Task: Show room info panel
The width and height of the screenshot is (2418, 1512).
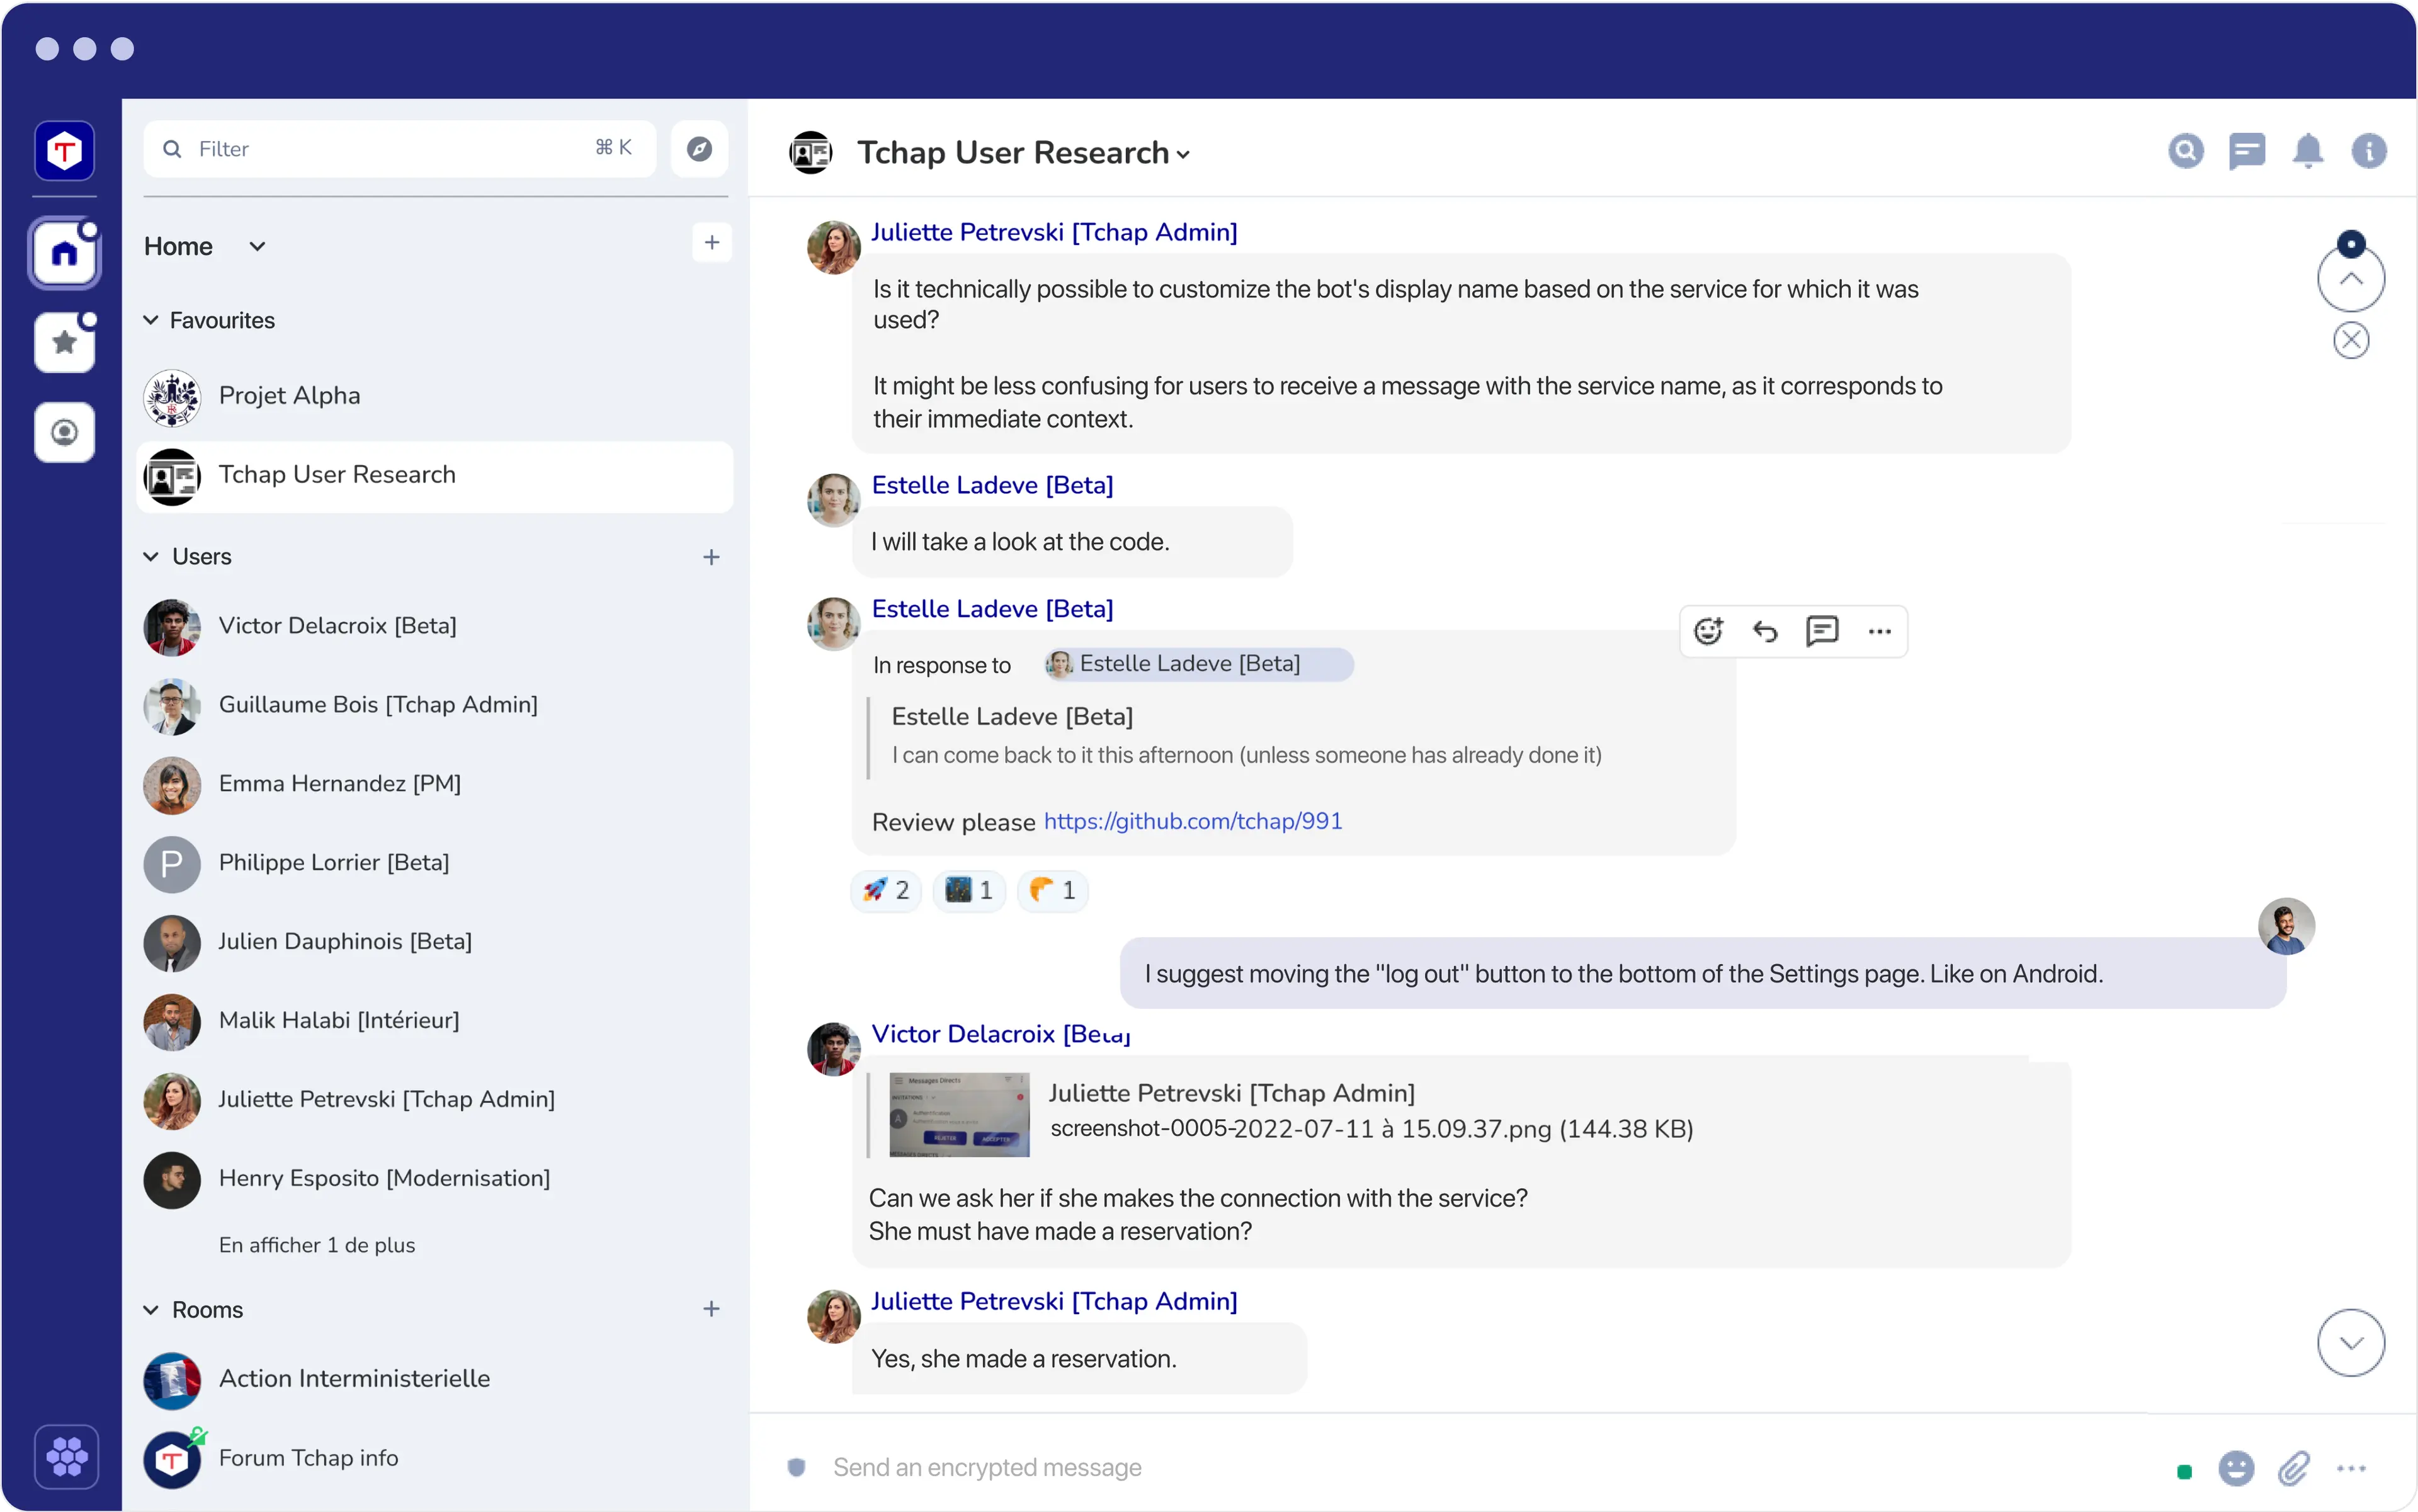Action: pyautogui.click(x=2368, y=151)
